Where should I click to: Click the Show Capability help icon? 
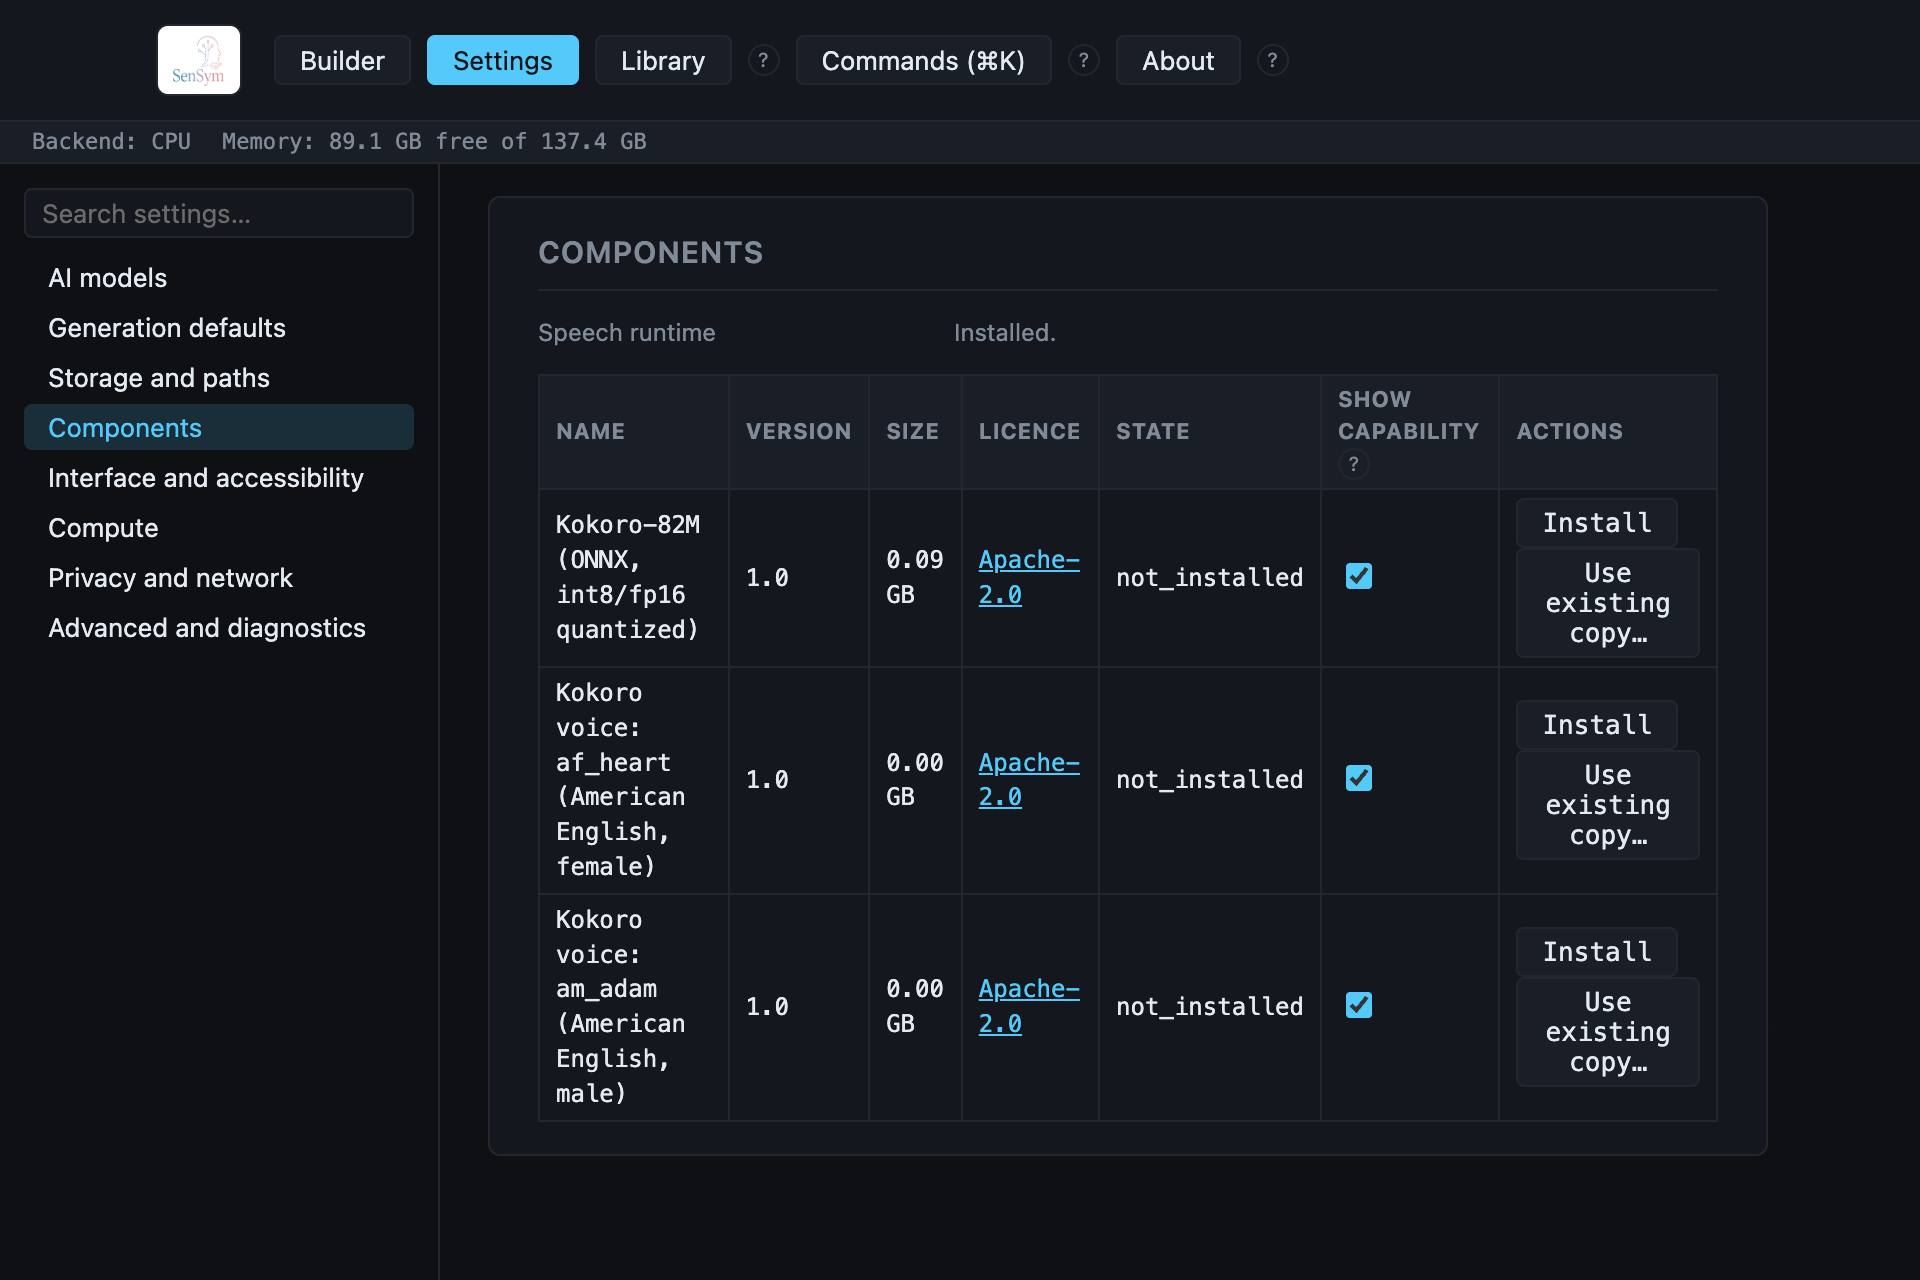(1354, 464)
